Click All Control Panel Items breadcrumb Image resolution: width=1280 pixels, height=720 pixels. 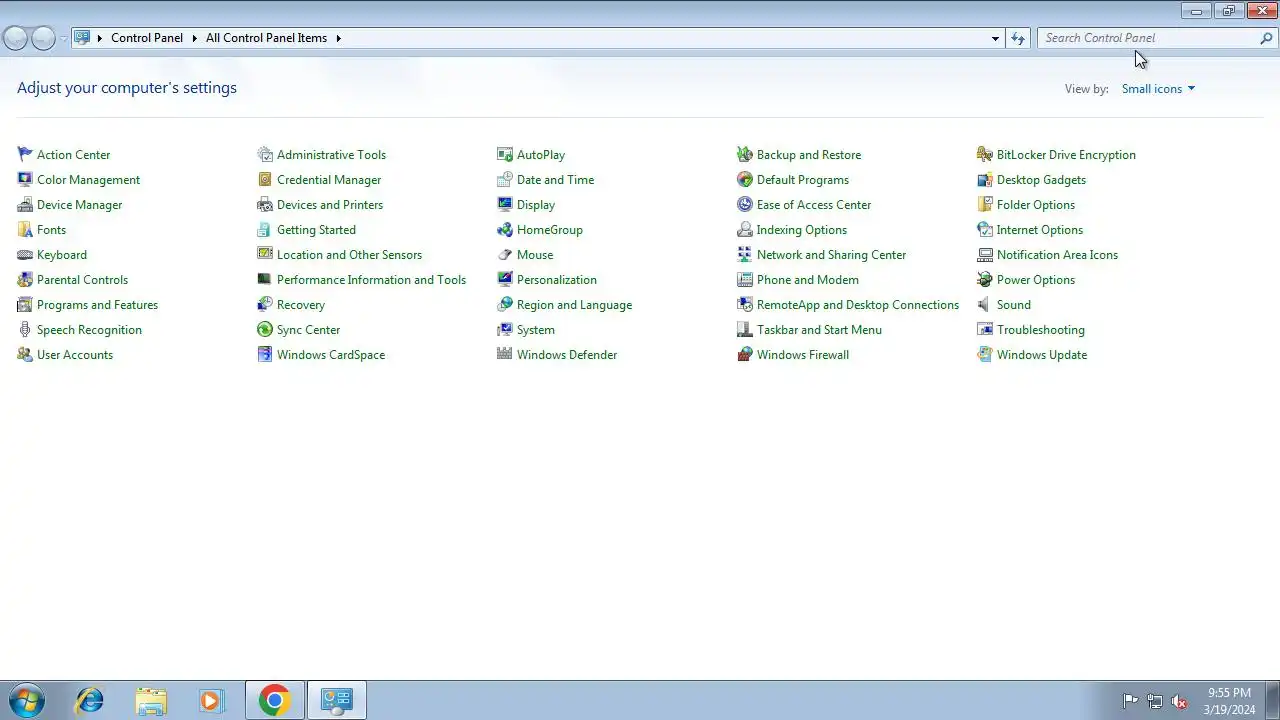coord(266,38)
